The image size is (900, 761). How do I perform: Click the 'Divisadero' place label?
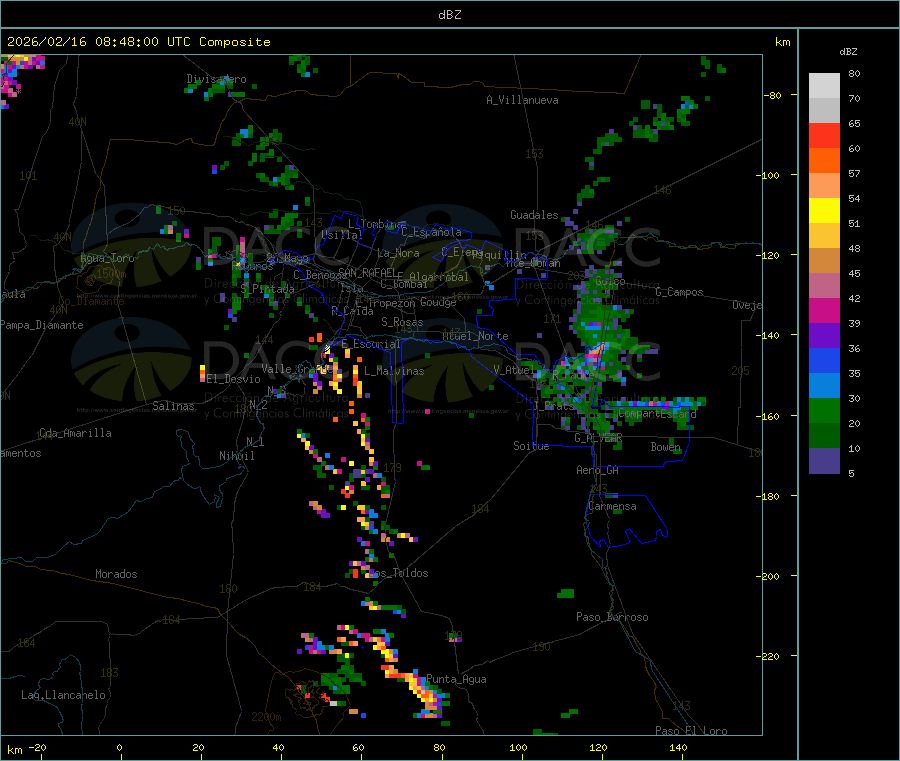tap(216, 79)
